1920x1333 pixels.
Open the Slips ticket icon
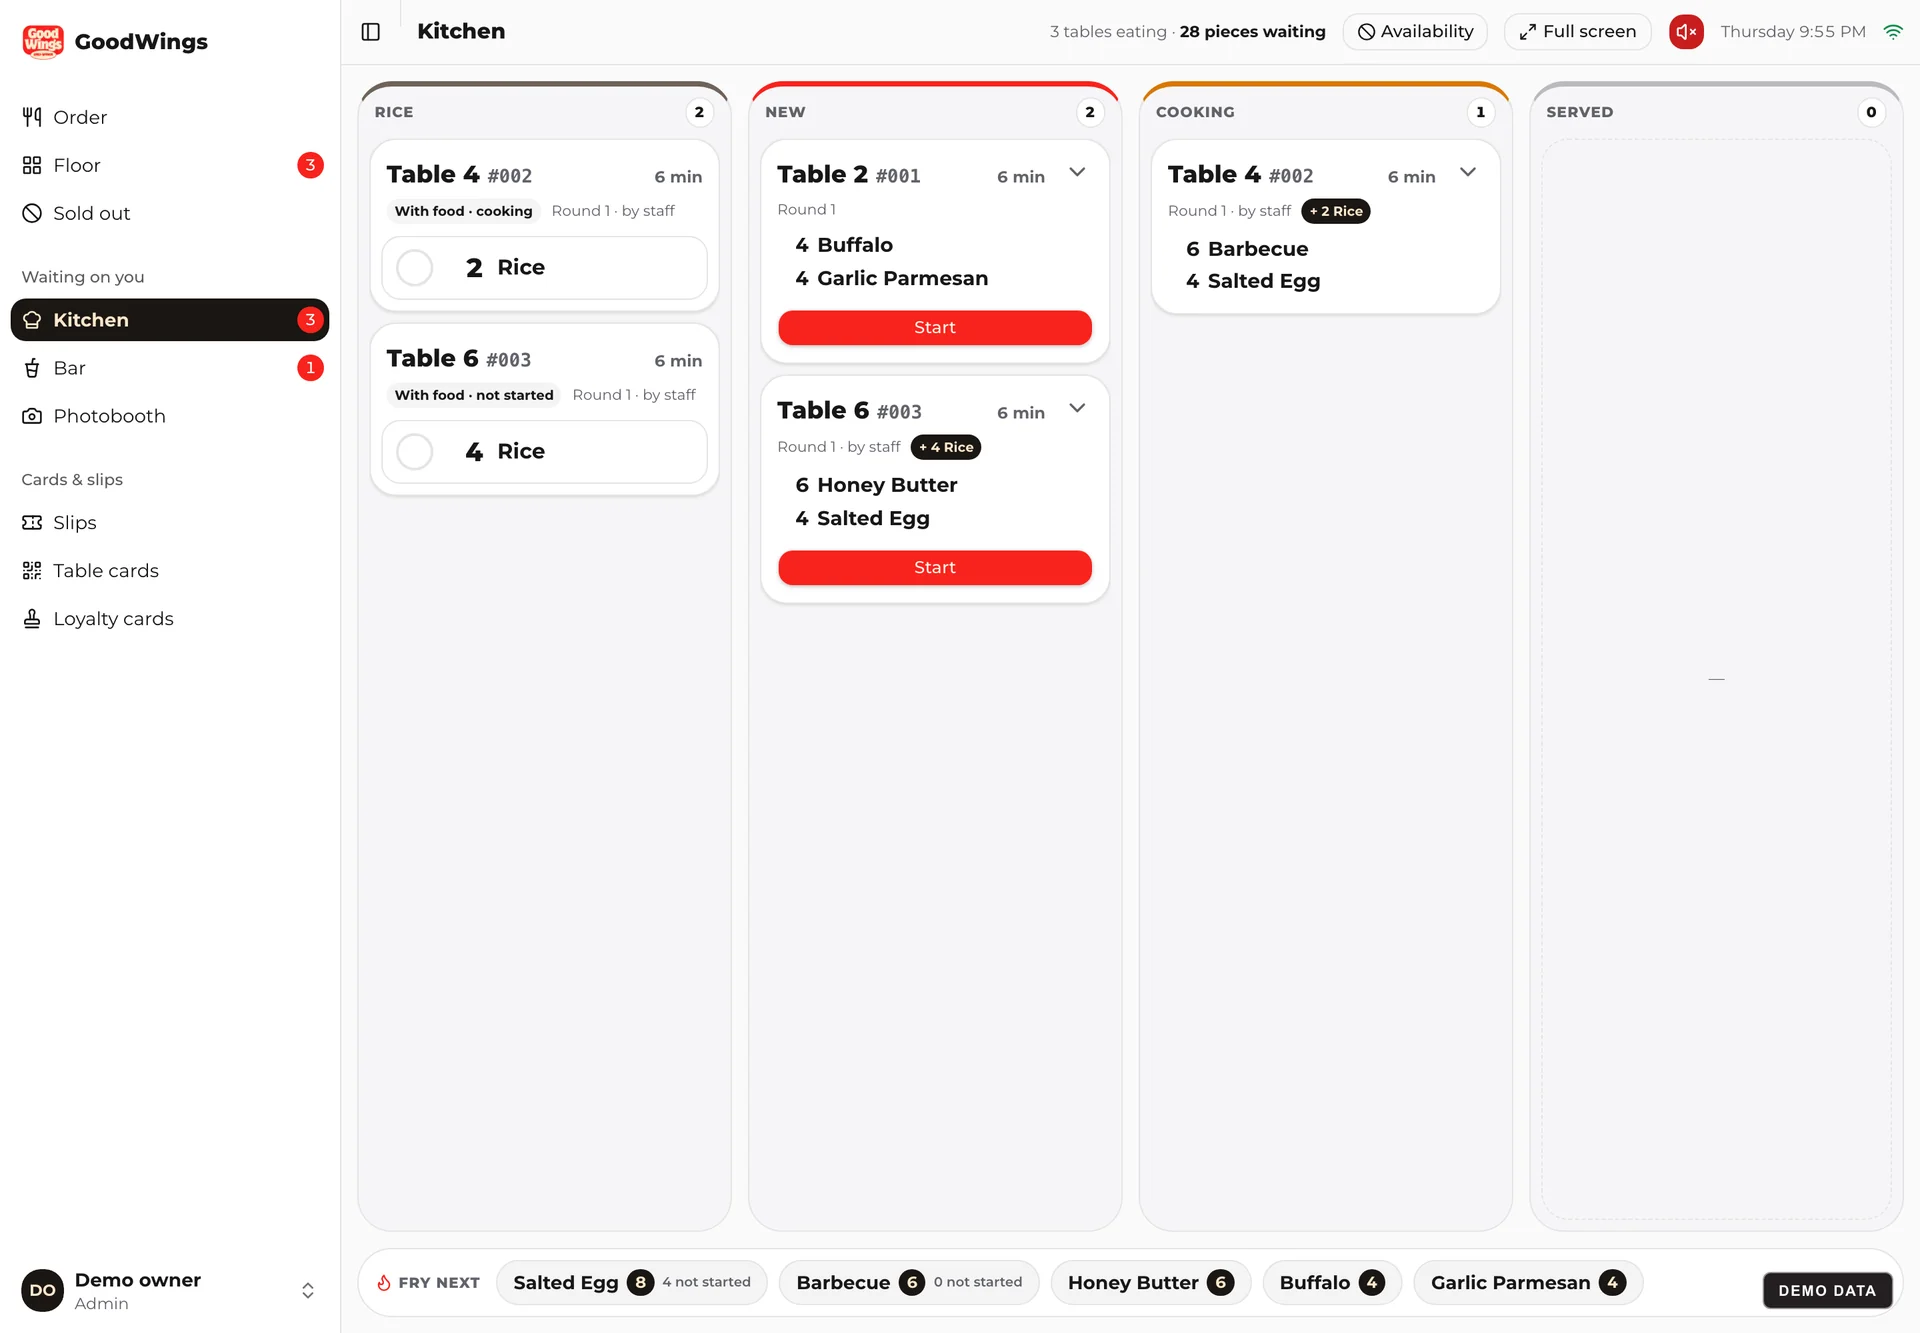point(32,523)
